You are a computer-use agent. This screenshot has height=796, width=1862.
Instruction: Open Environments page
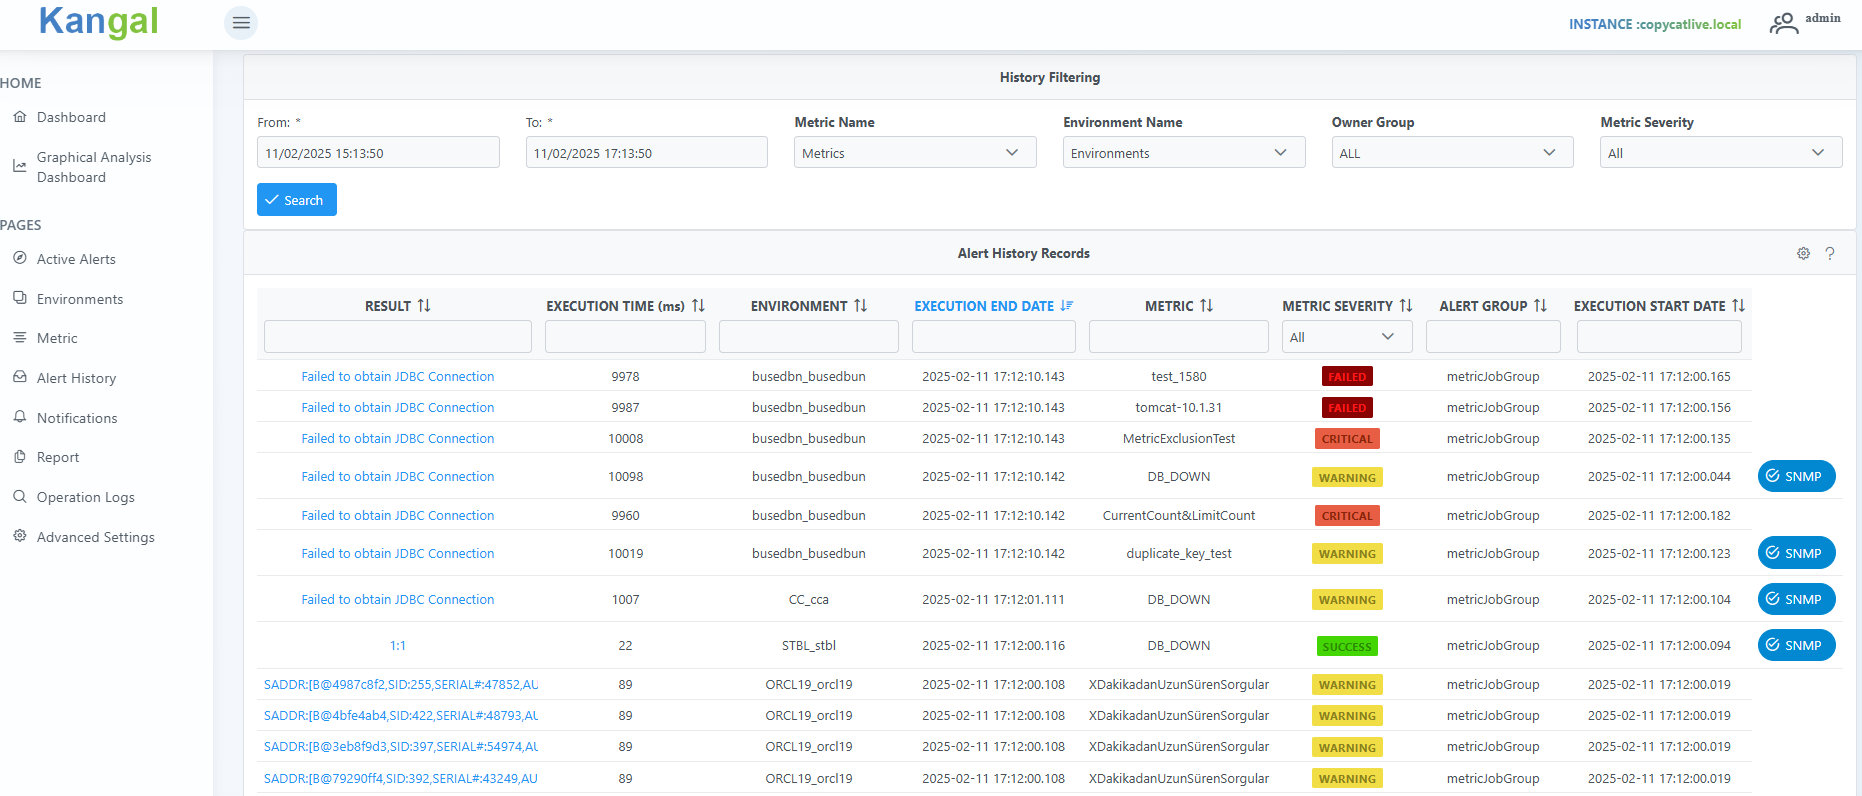[80, 299]
